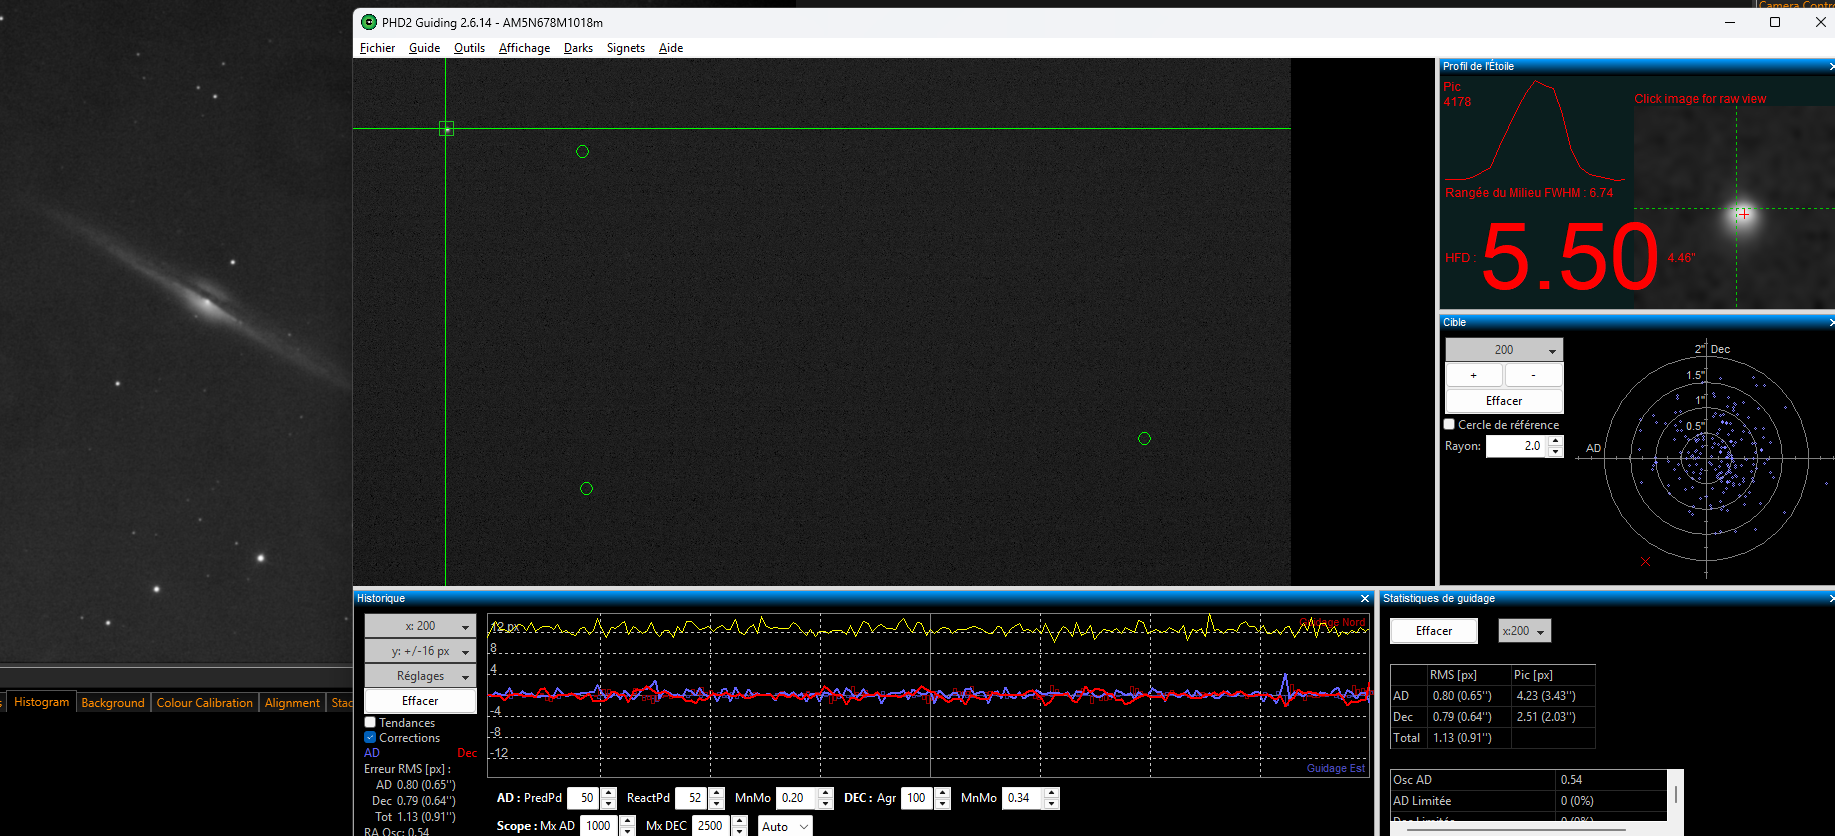
Task: Open the Fichier menu
Action: [x=377, y=48]
